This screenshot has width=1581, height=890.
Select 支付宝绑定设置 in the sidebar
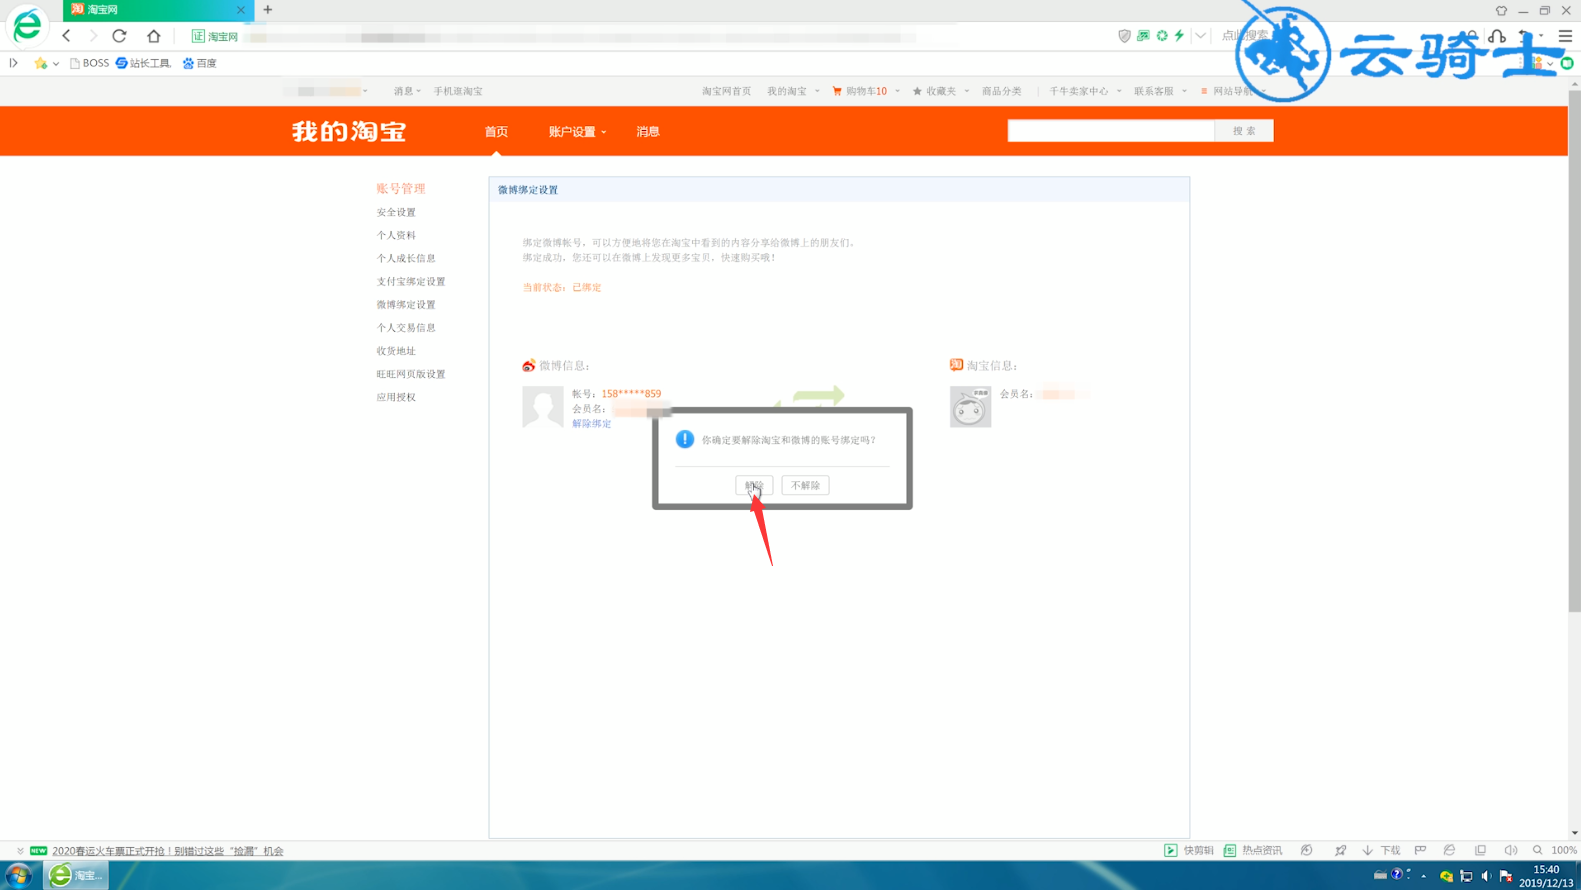[411, 282]
